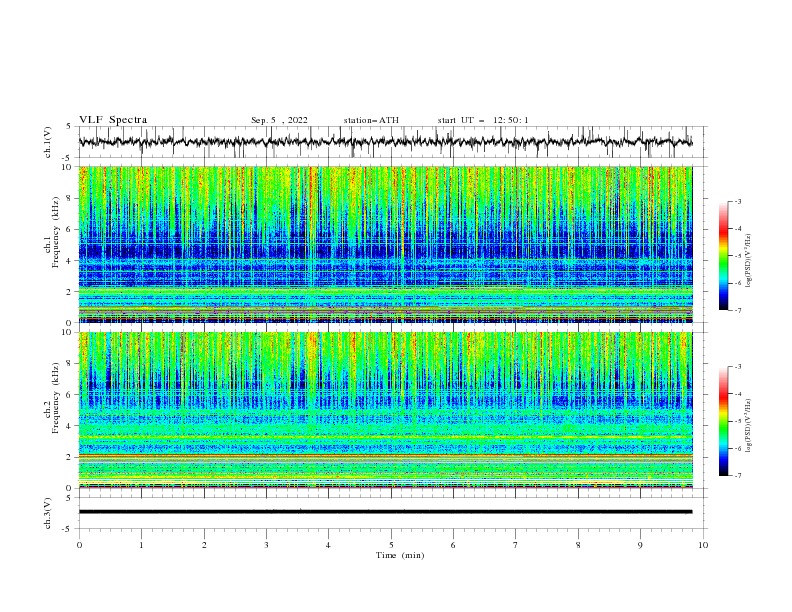Click the ch.1 colorbar "-3" tick value
This screenshot has width=792, height=612.
pos(738,201)
